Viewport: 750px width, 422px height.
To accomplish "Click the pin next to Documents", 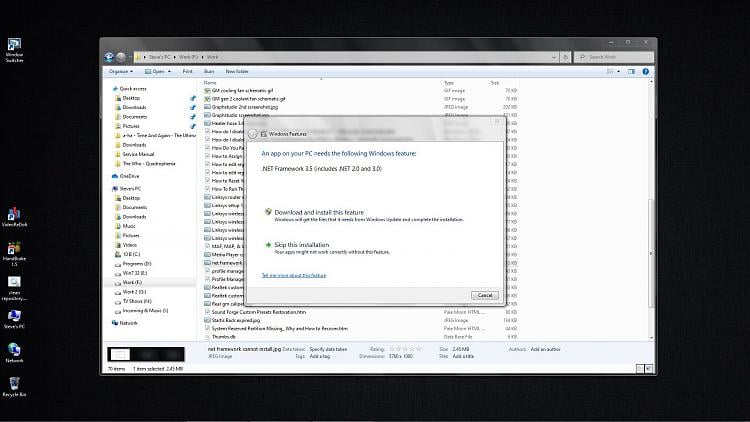I will pos(193,117).
